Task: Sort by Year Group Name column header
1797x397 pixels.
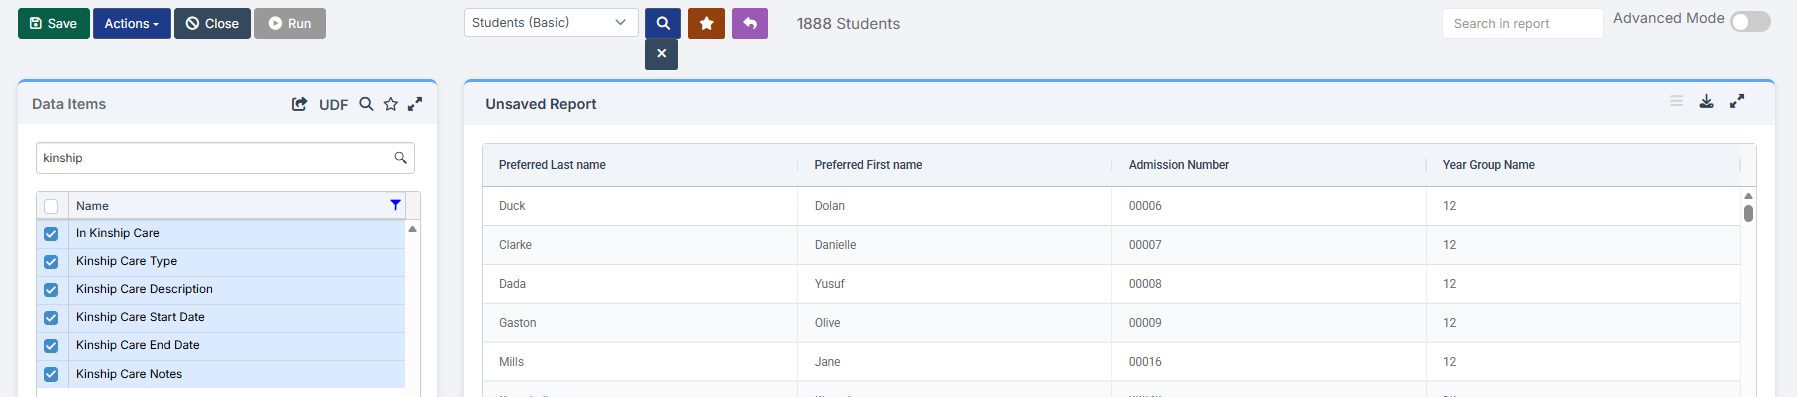Action: [1489, 165]
